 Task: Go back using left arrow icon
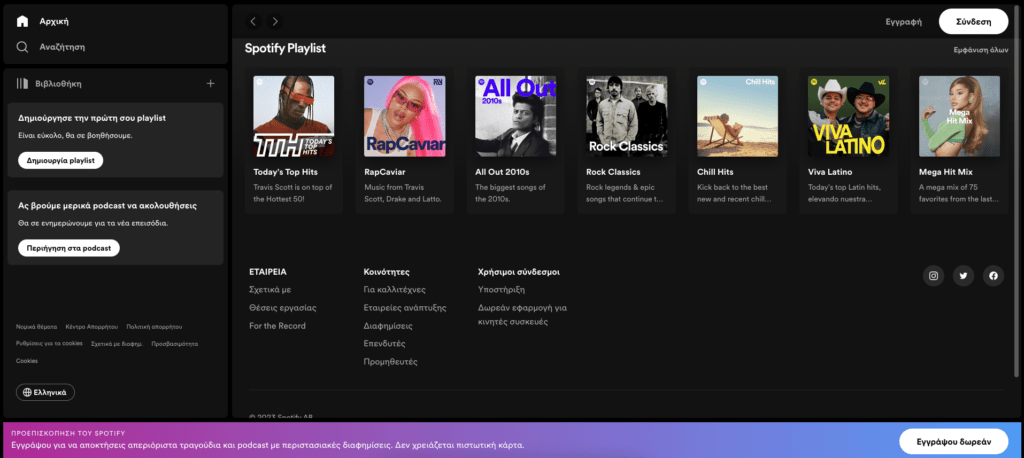click(253, 21)
